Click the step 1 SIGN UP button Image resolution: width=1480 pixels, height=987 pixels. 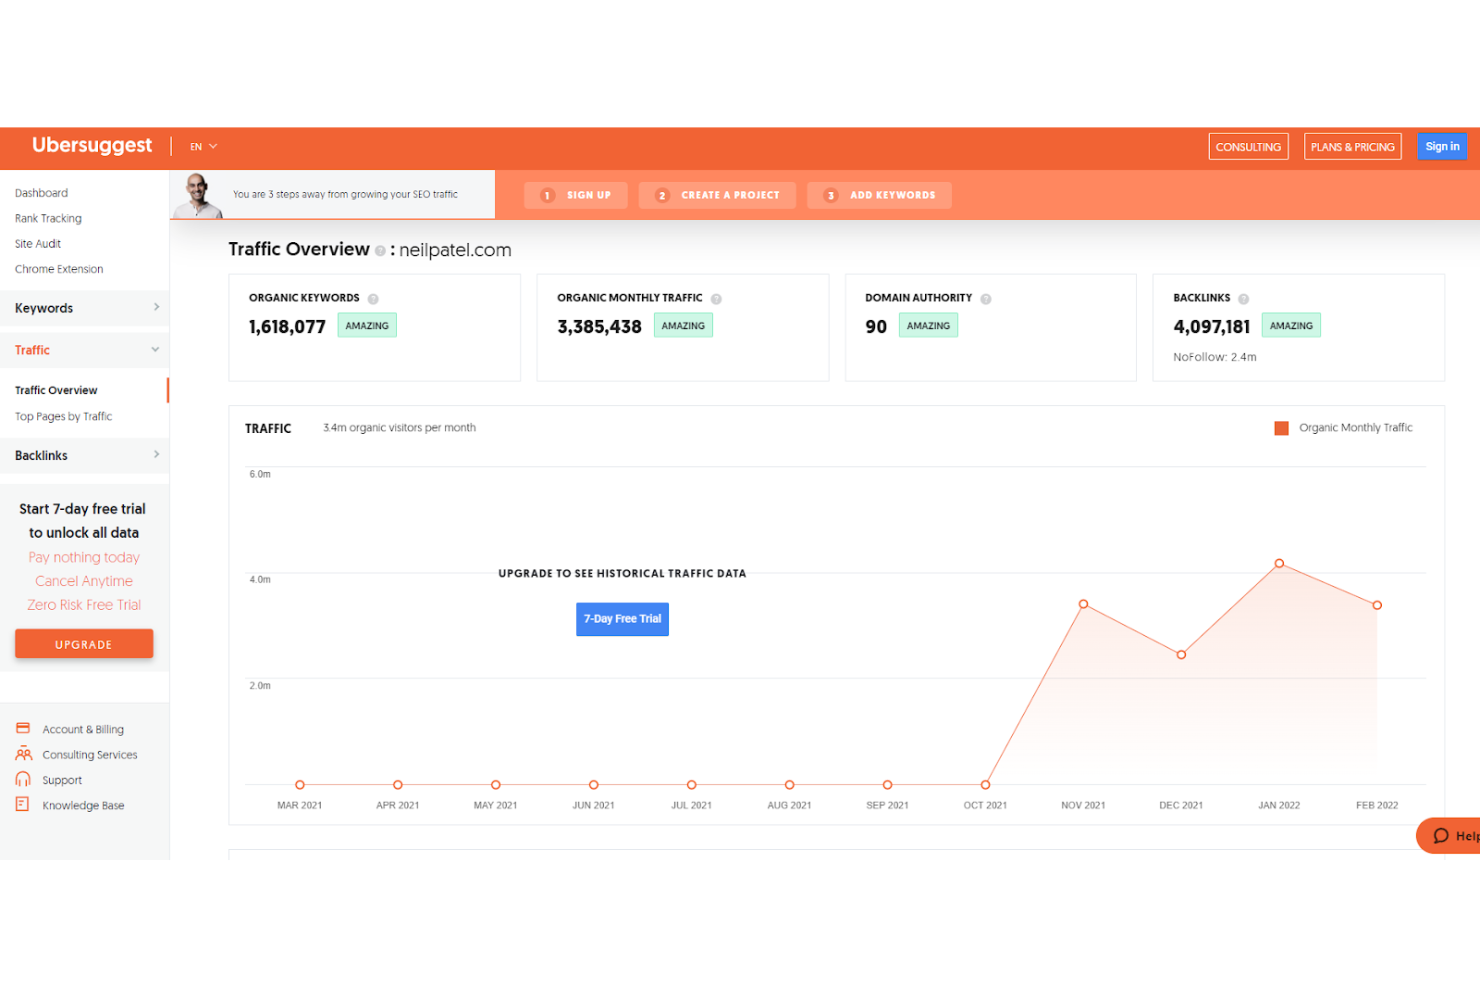click(576, 195)
